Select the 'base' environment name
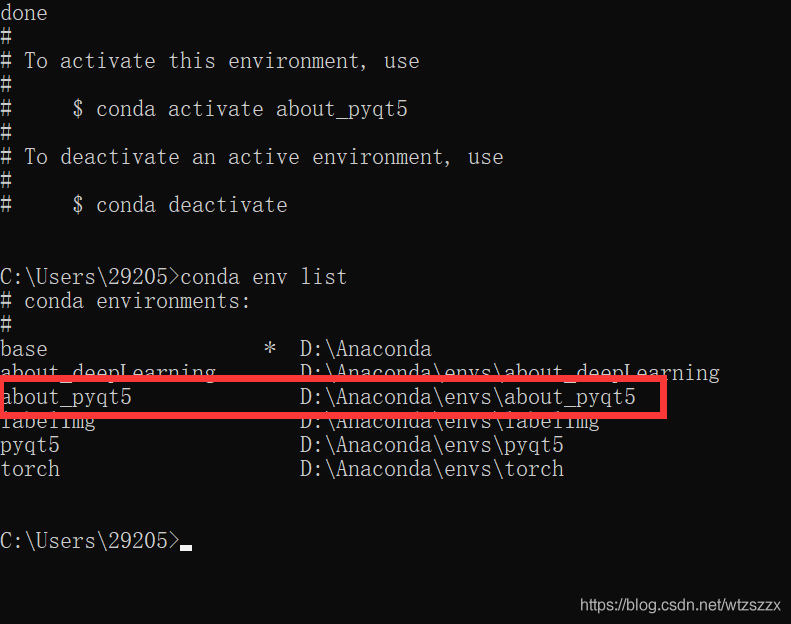 (24, 349)
